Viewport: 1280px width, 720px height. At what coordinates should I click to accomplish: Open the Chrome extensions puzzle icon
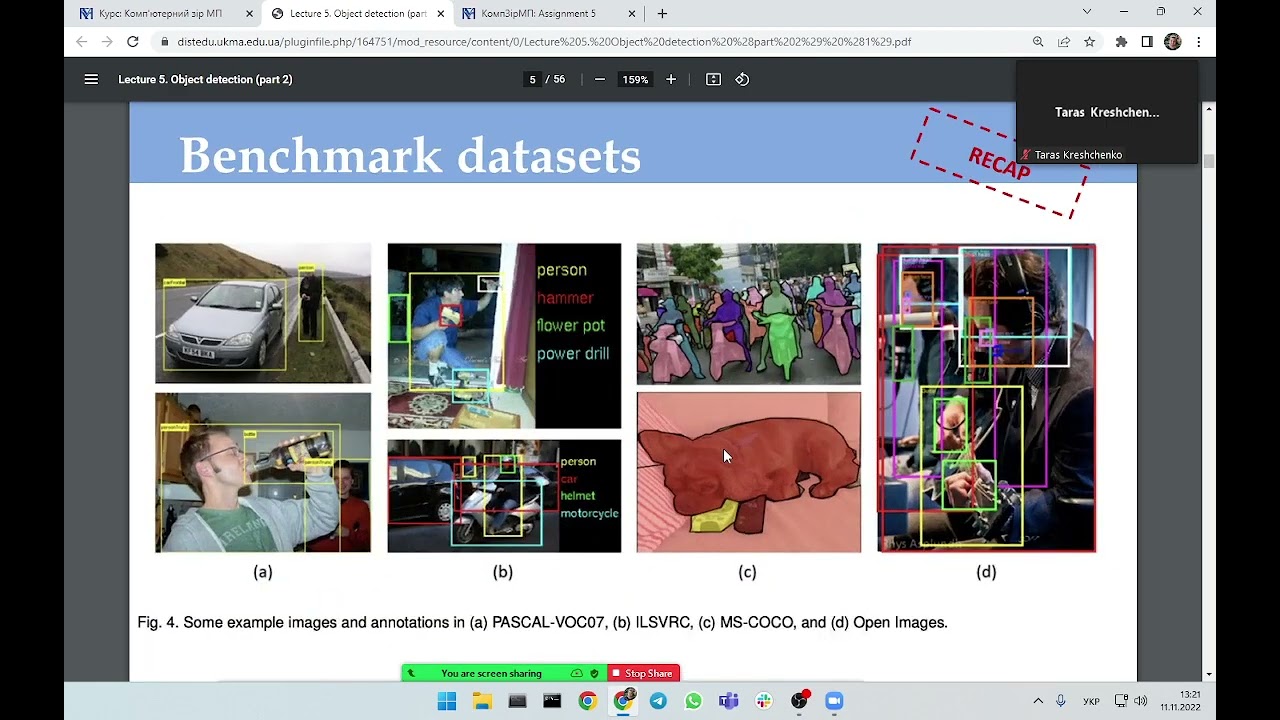(x=1121, y=42)
